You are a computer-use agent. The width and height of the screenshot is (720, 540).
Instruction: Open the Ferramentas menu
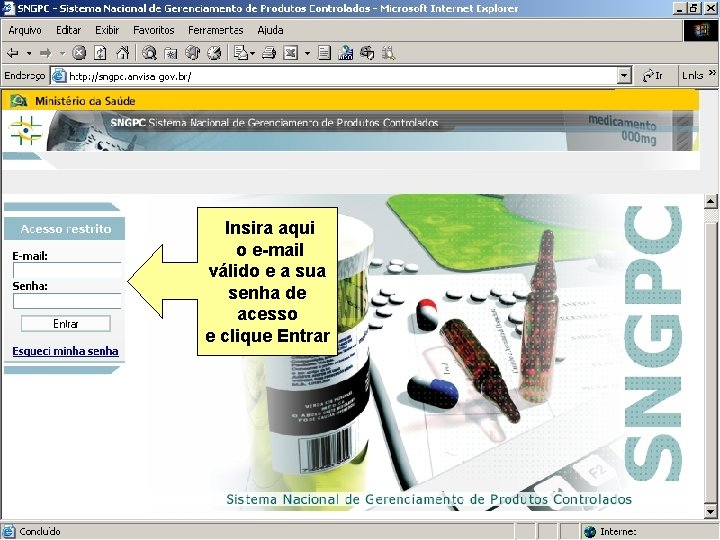point(215,30)
